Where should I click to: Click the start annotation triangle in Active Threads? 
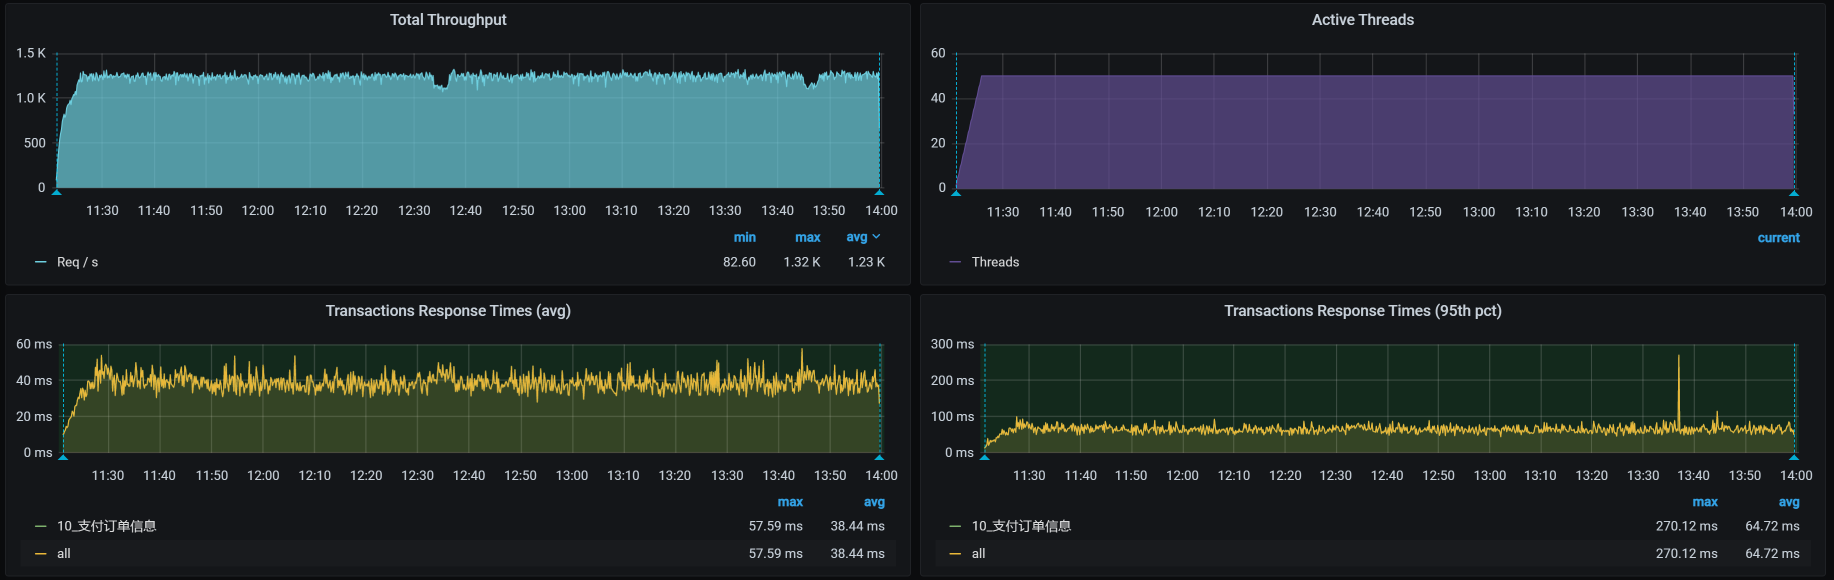pyautogui.click(x=957, y=192)
